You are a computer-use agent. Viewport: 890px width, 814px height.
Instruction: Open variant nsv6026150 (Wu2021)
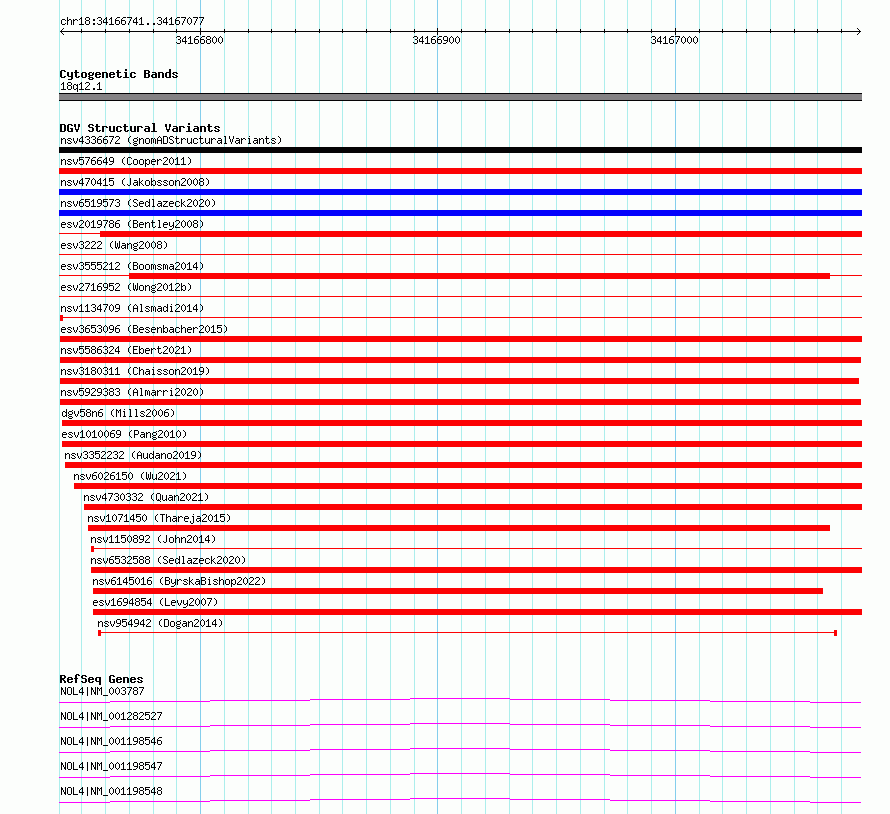point(130,476)
